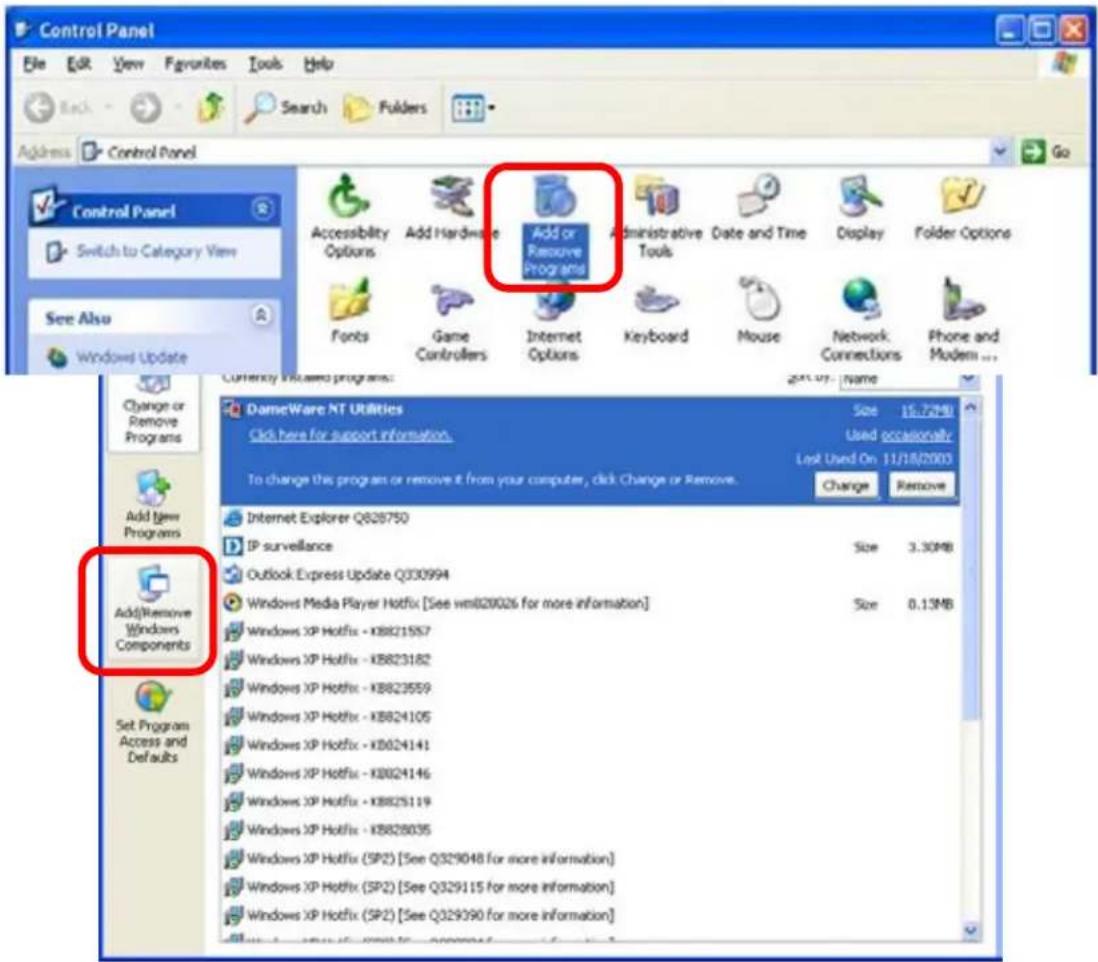Collapse the Control Panel task pane
This screenshot has height=962, width=1098.
tap(262, 209)
